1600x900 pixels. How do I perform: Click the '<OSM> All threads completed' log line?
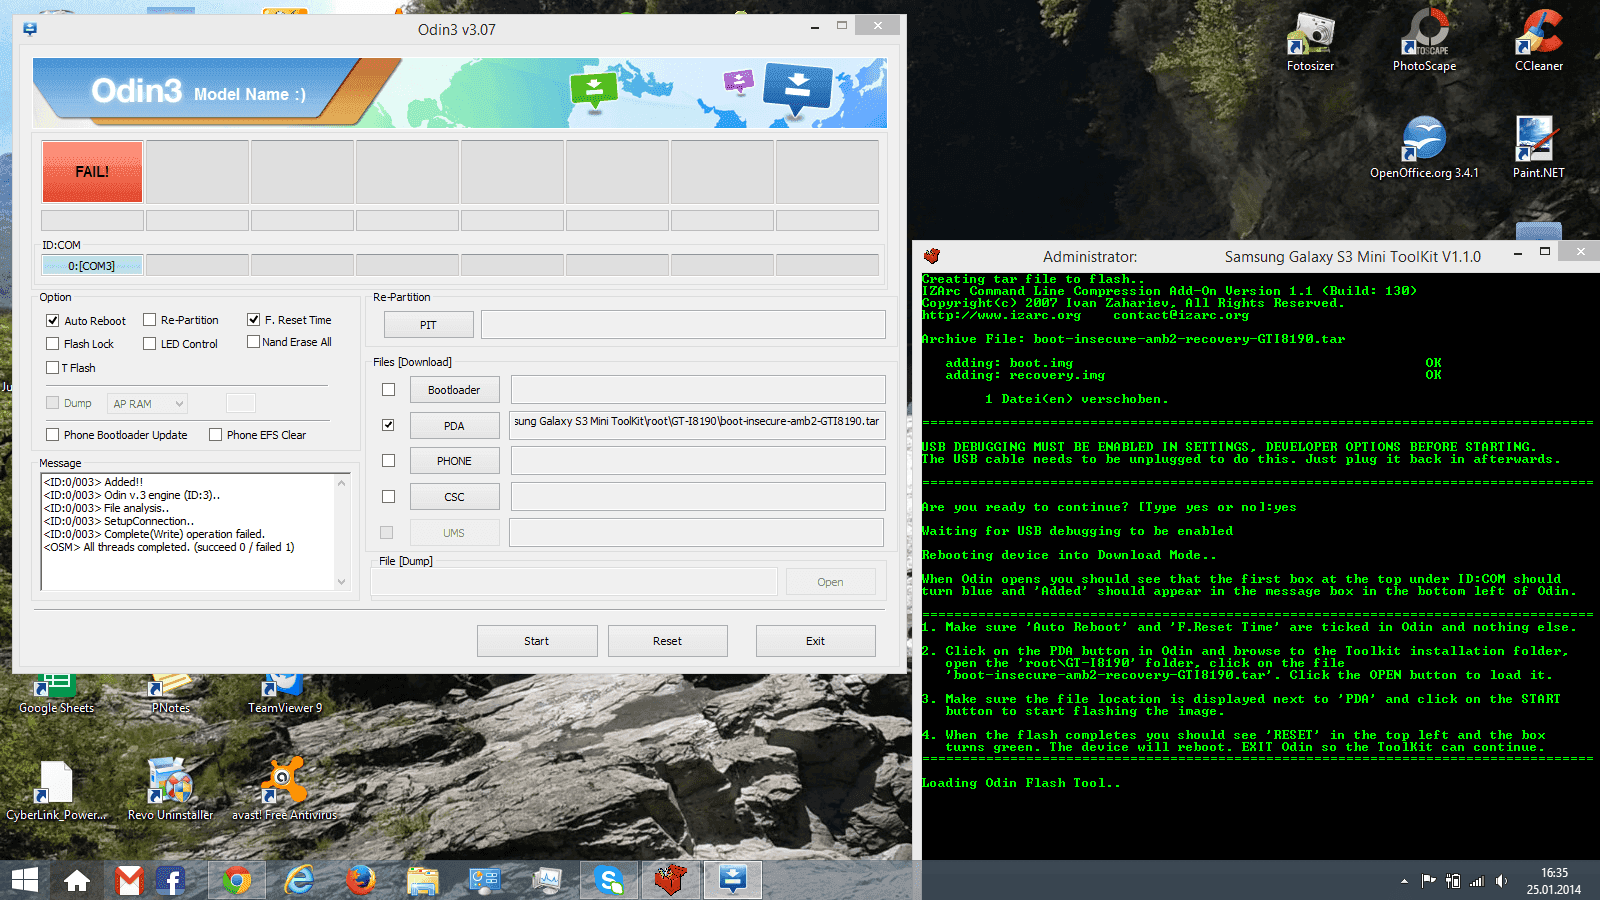[169, 547]
